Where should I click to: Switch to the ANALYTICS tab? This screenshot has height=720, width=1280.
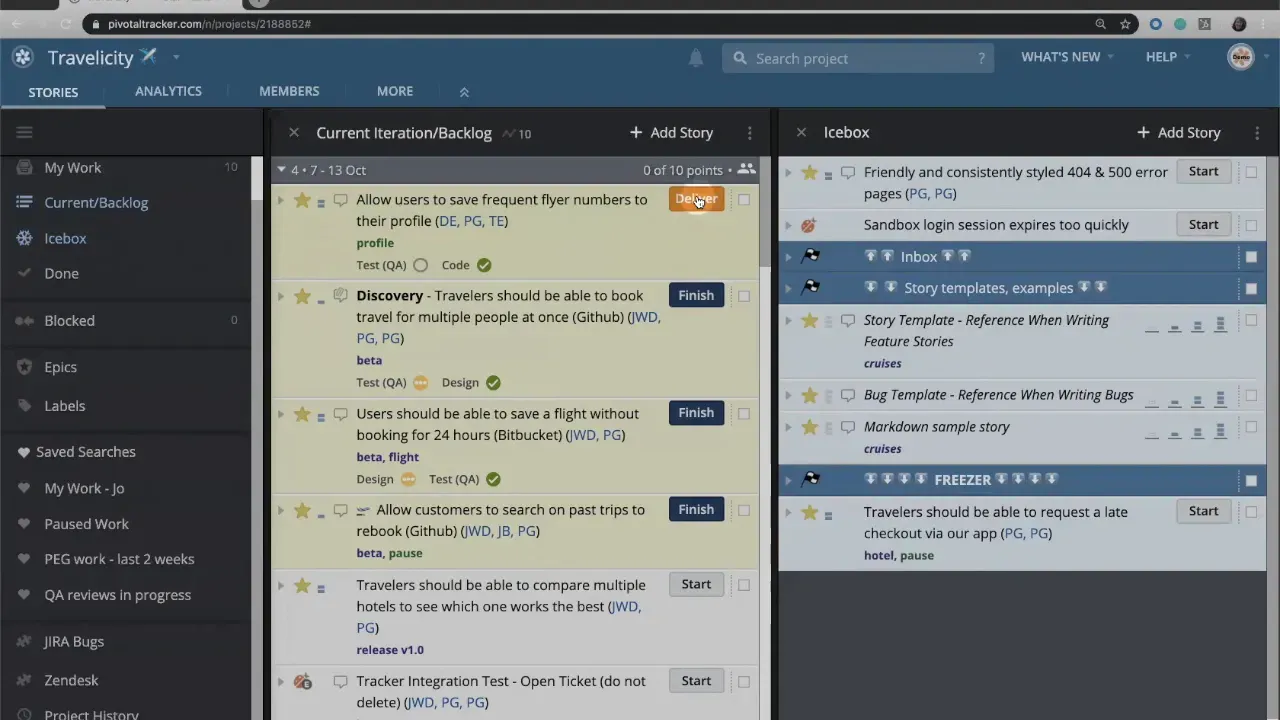[x=168, y=91]
